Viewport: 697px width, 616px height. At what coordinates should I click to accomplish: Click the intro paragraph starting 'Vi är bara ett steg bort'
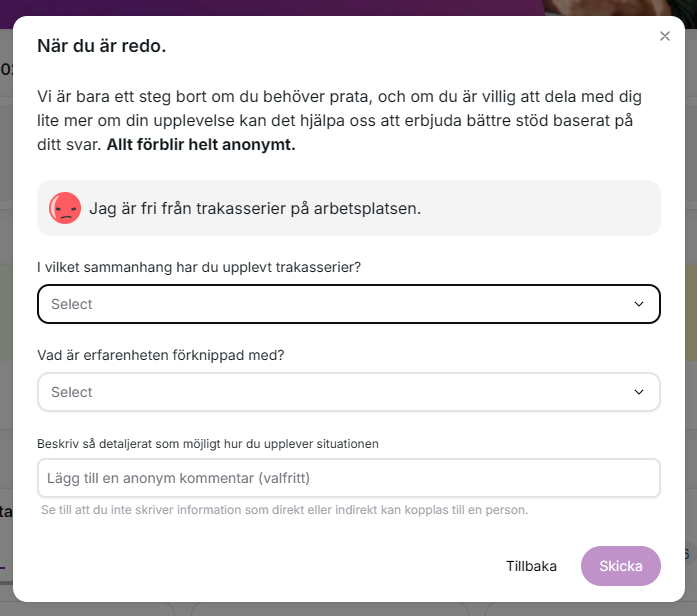point(340,120)
